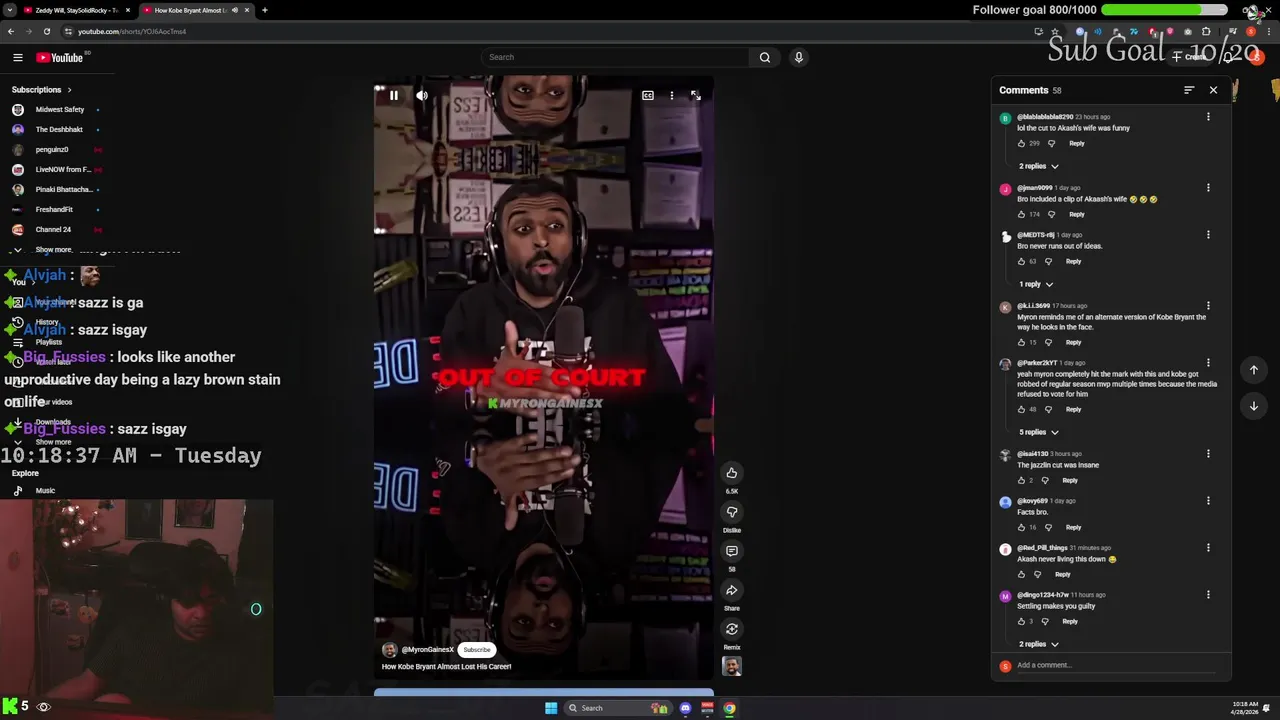Open the sound thumbnail below Remix
This screenshot has width=1280, height=720.
tap(732, 666)
